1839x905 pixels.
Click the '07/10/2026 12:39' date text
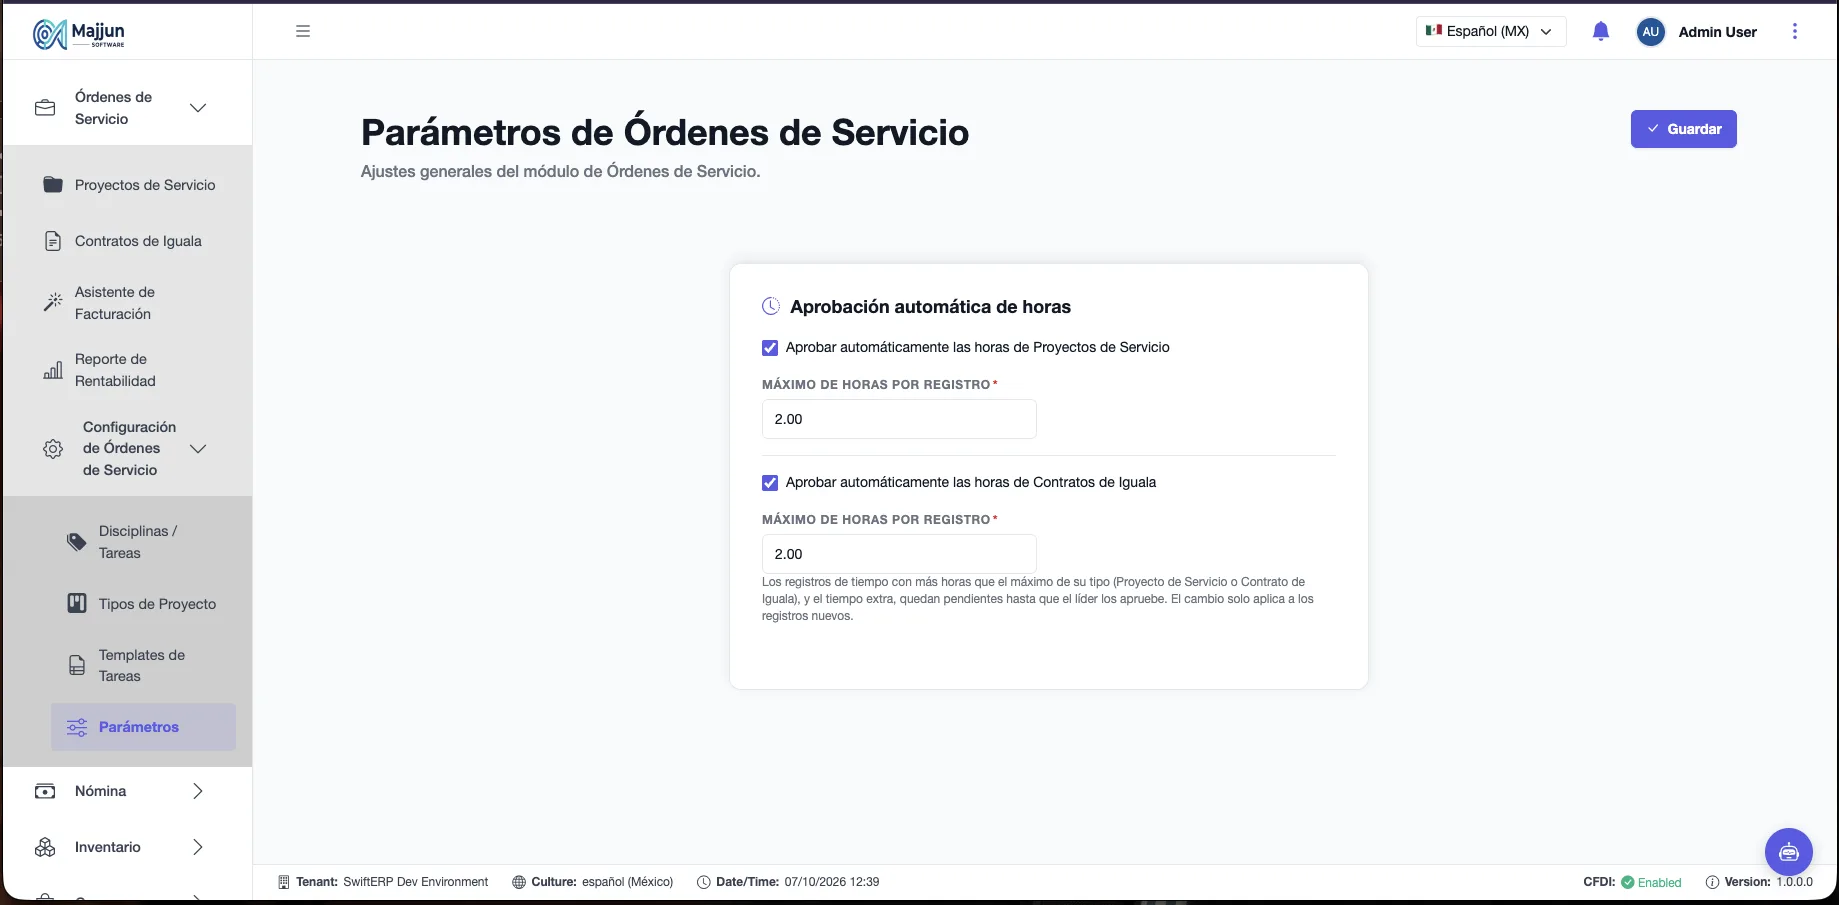[x=832, y=882]
